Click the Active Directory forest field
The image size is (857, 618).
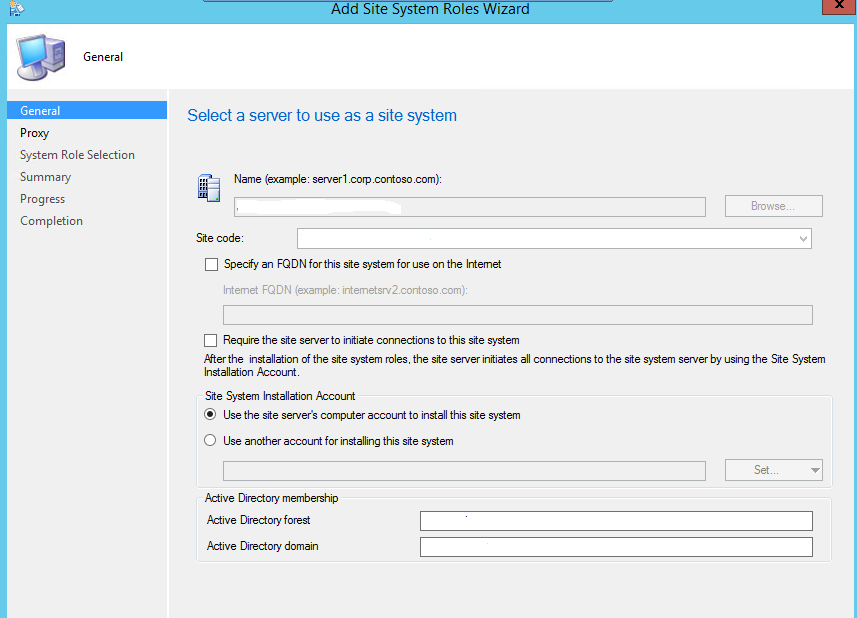615,520
